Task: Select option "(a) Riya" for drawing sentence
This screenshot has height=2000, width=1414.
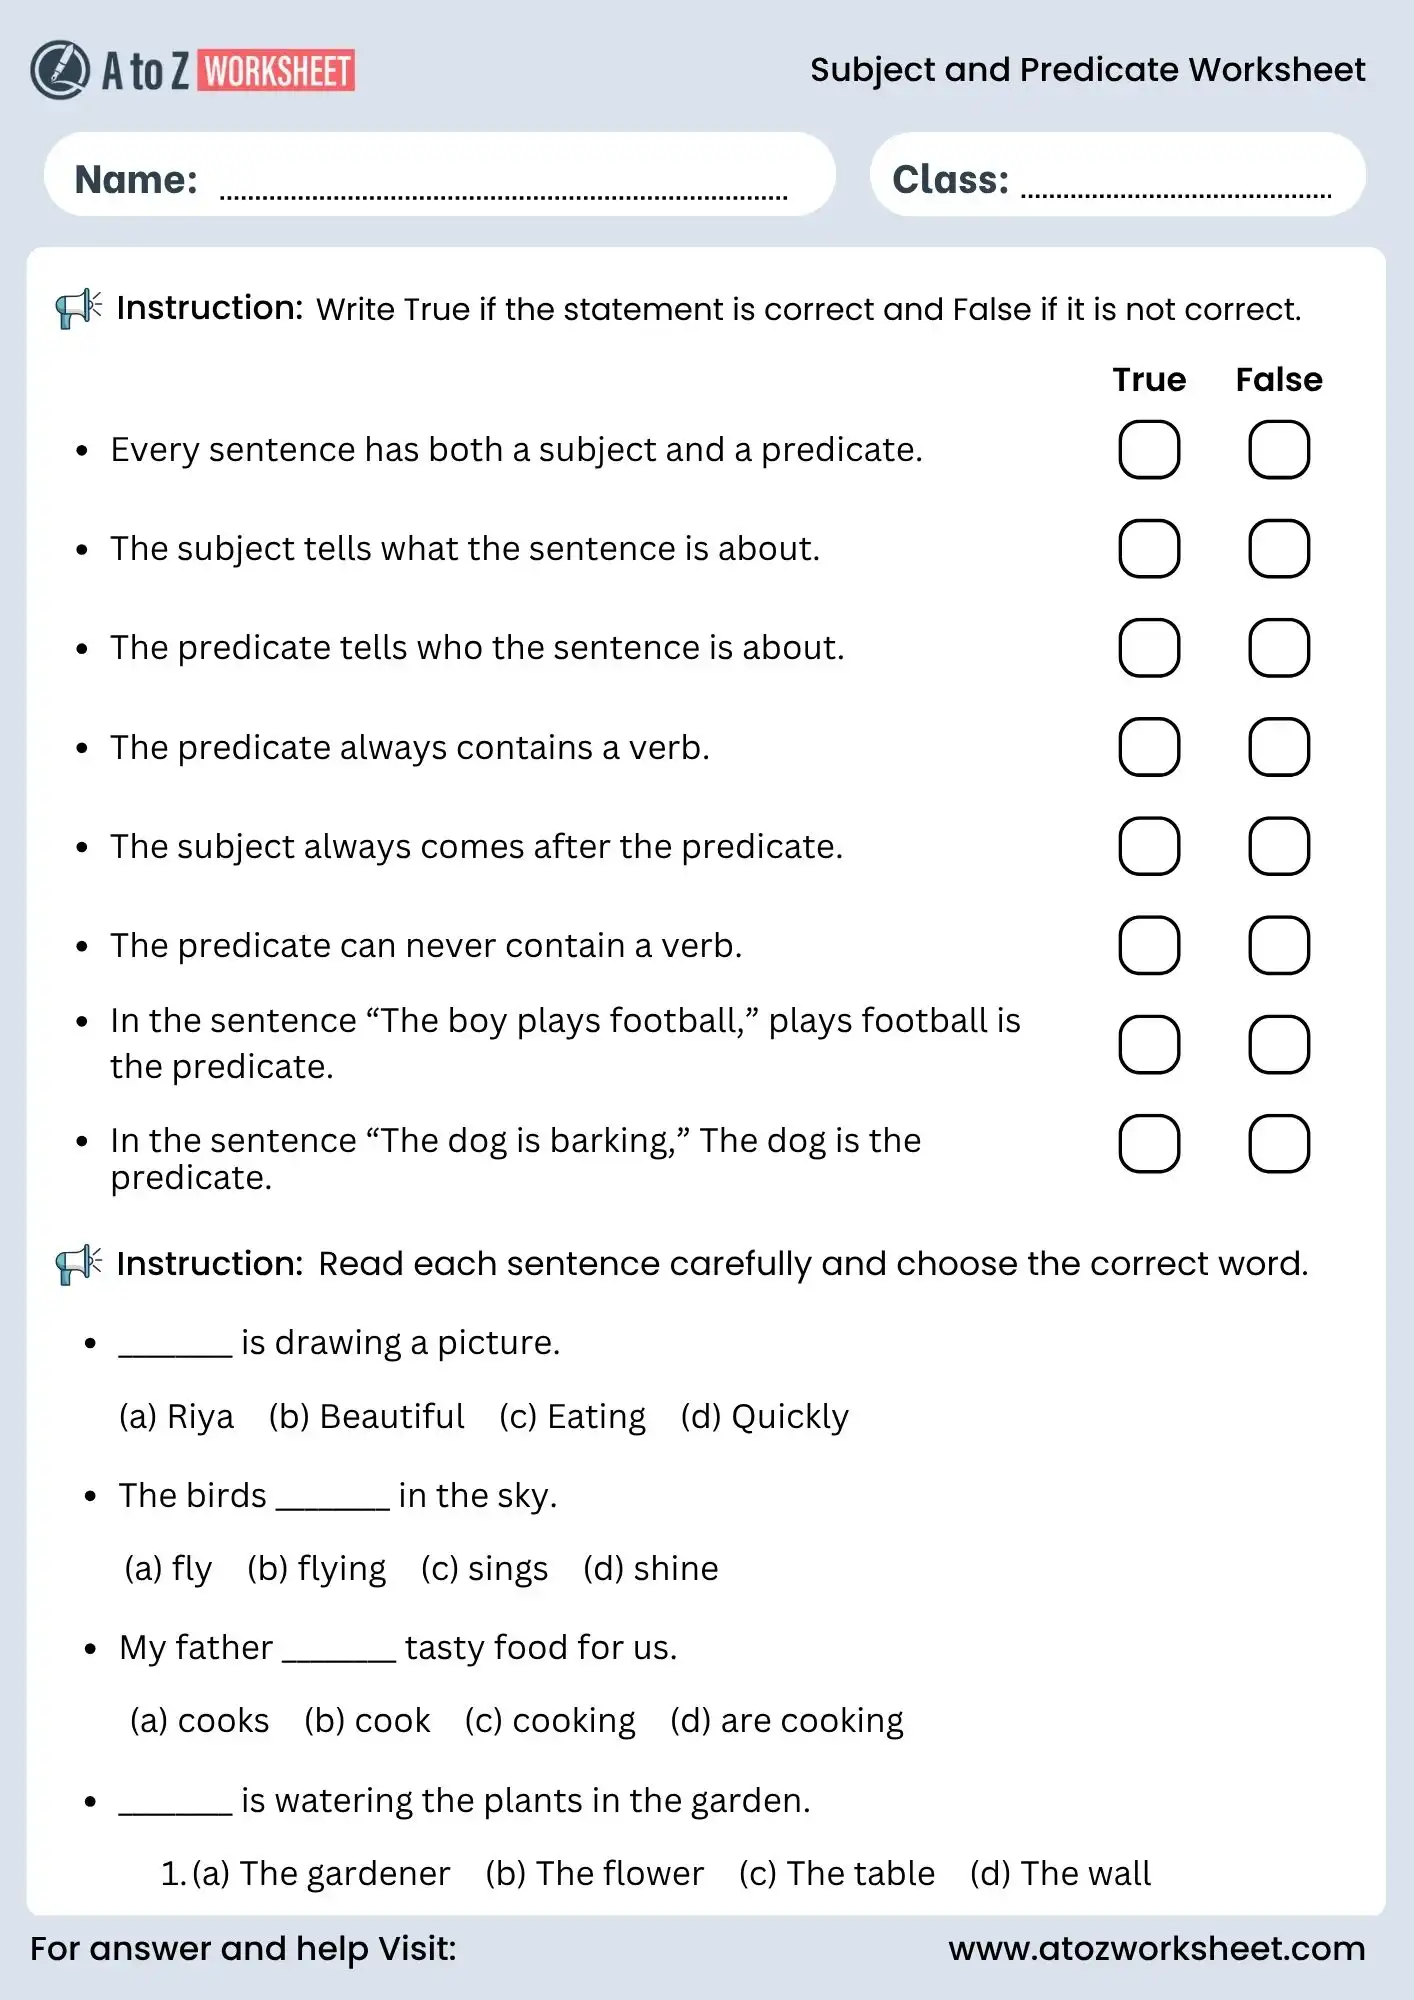Action: pos(176,1417)
